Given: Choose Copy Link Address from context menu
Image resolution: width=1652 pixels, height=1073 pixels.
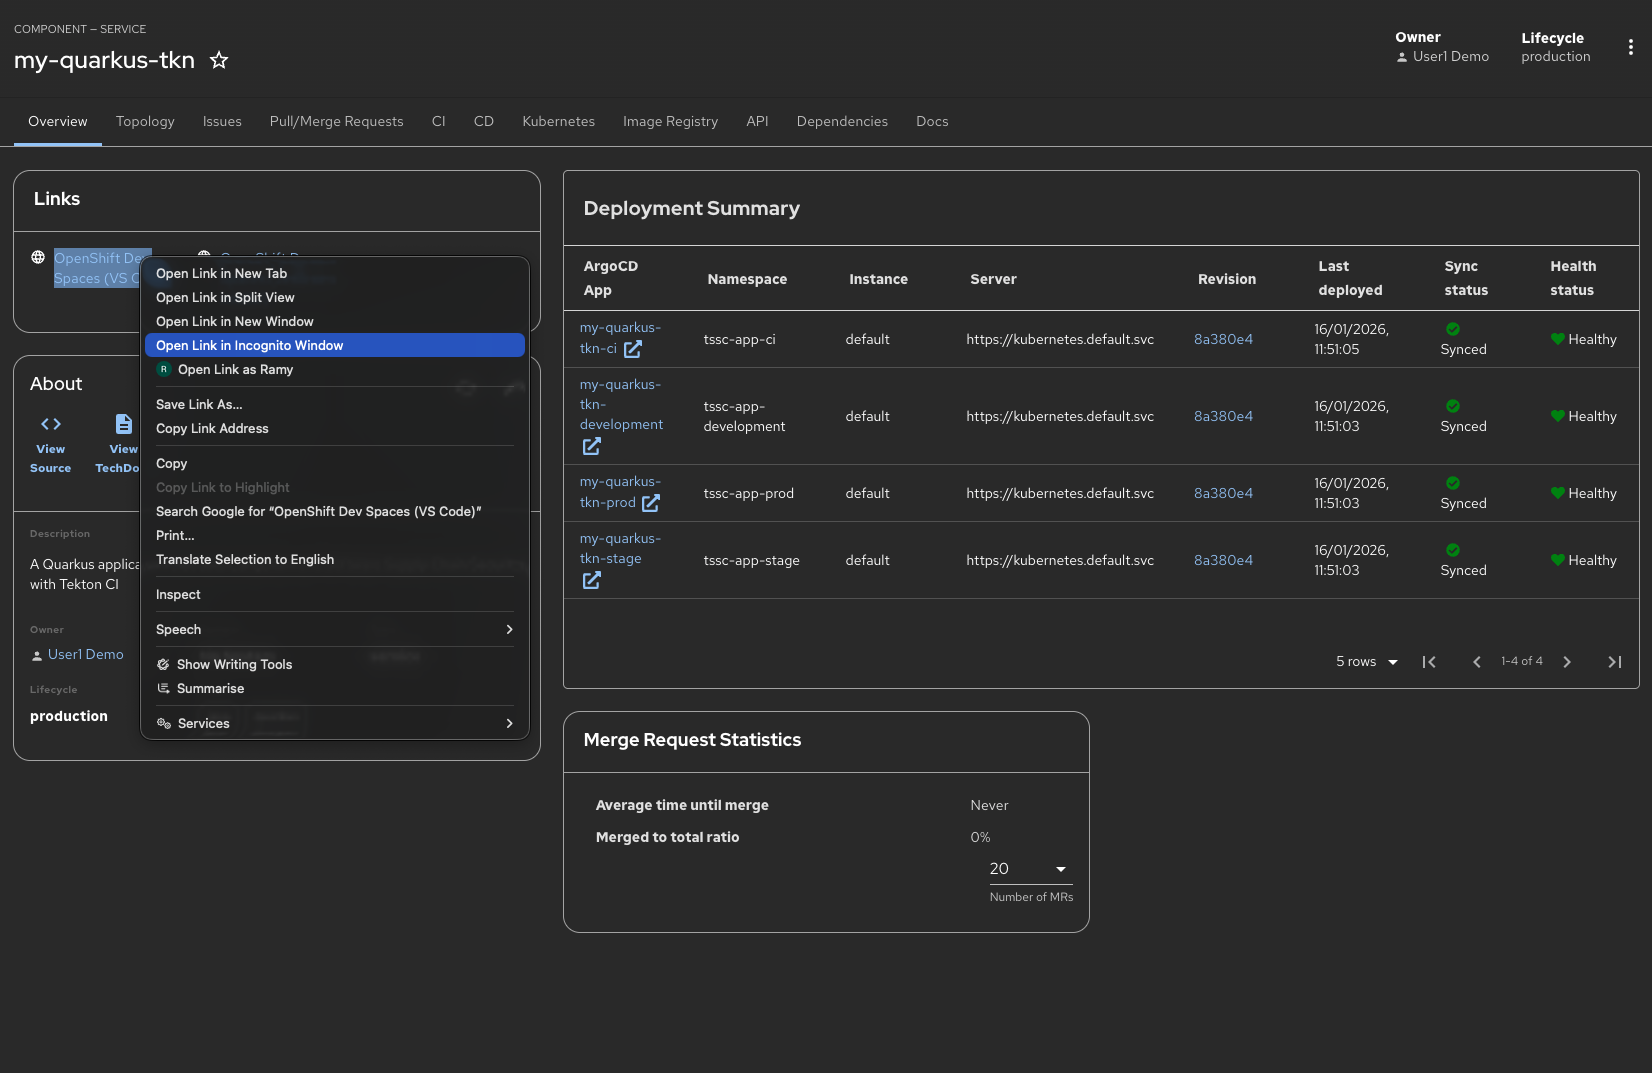Looking at the screenshot, I should point(212,428).
